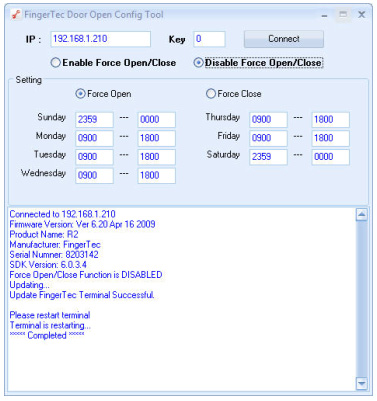This screenshot has width=377, height=401.
Task: Click 'Update FingerTec Terminal Successful.' line
Action: pos(82,295)
